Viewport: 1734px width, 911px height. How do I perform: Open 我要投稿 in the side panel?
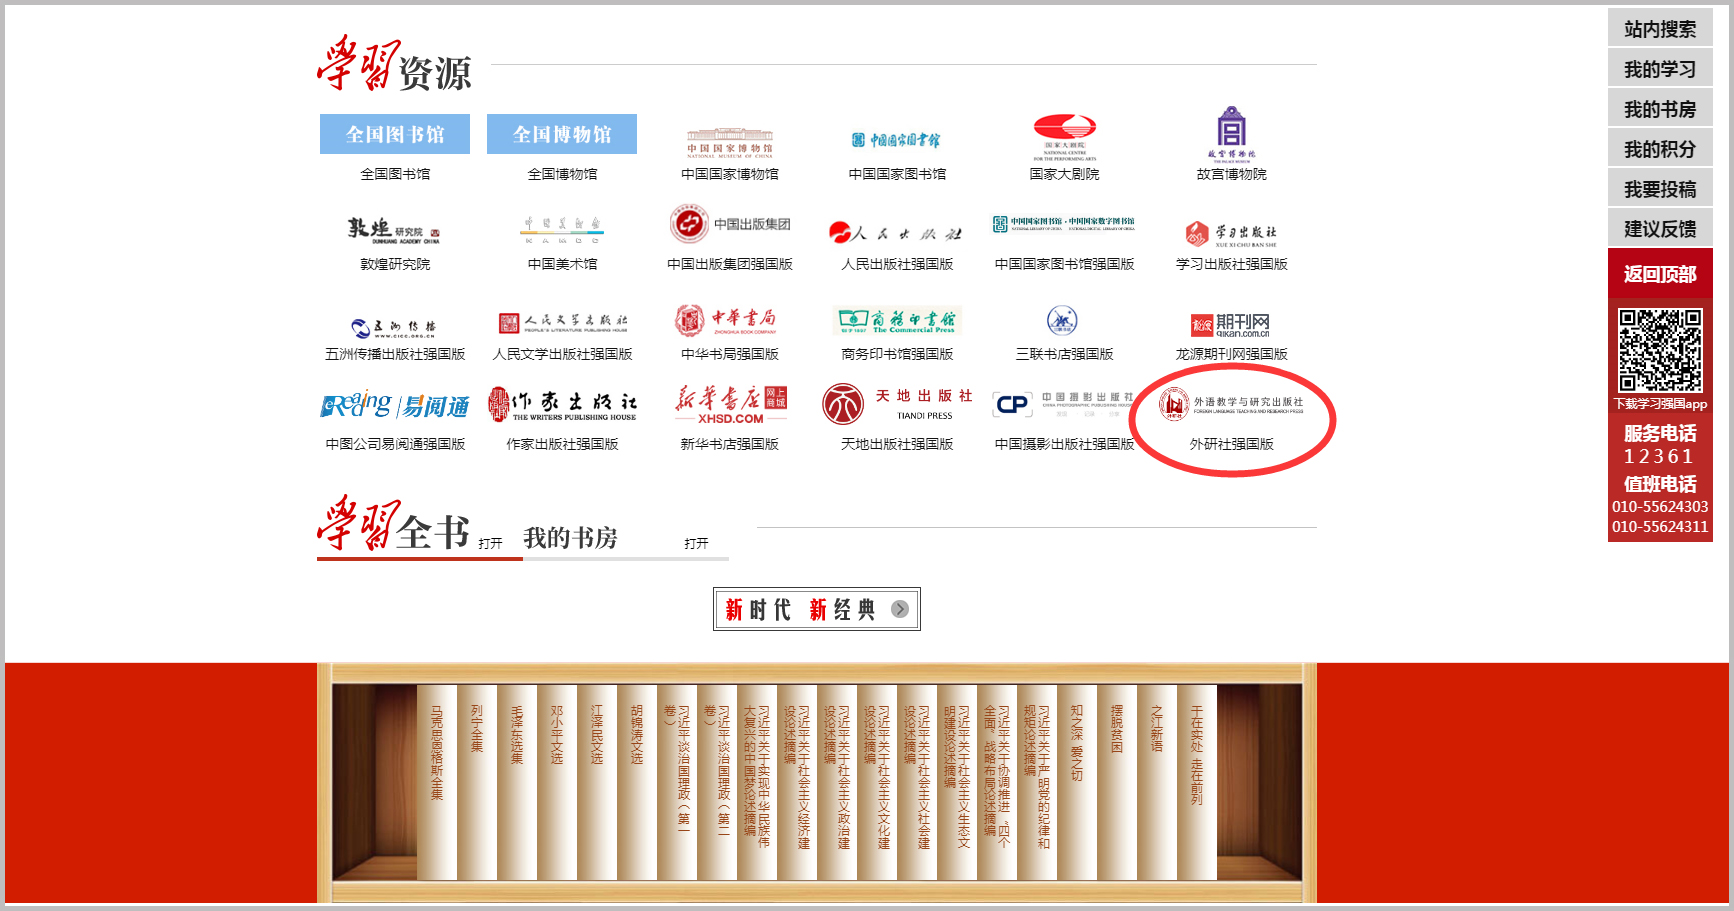pyautogui.click(x=1660, y=189)
